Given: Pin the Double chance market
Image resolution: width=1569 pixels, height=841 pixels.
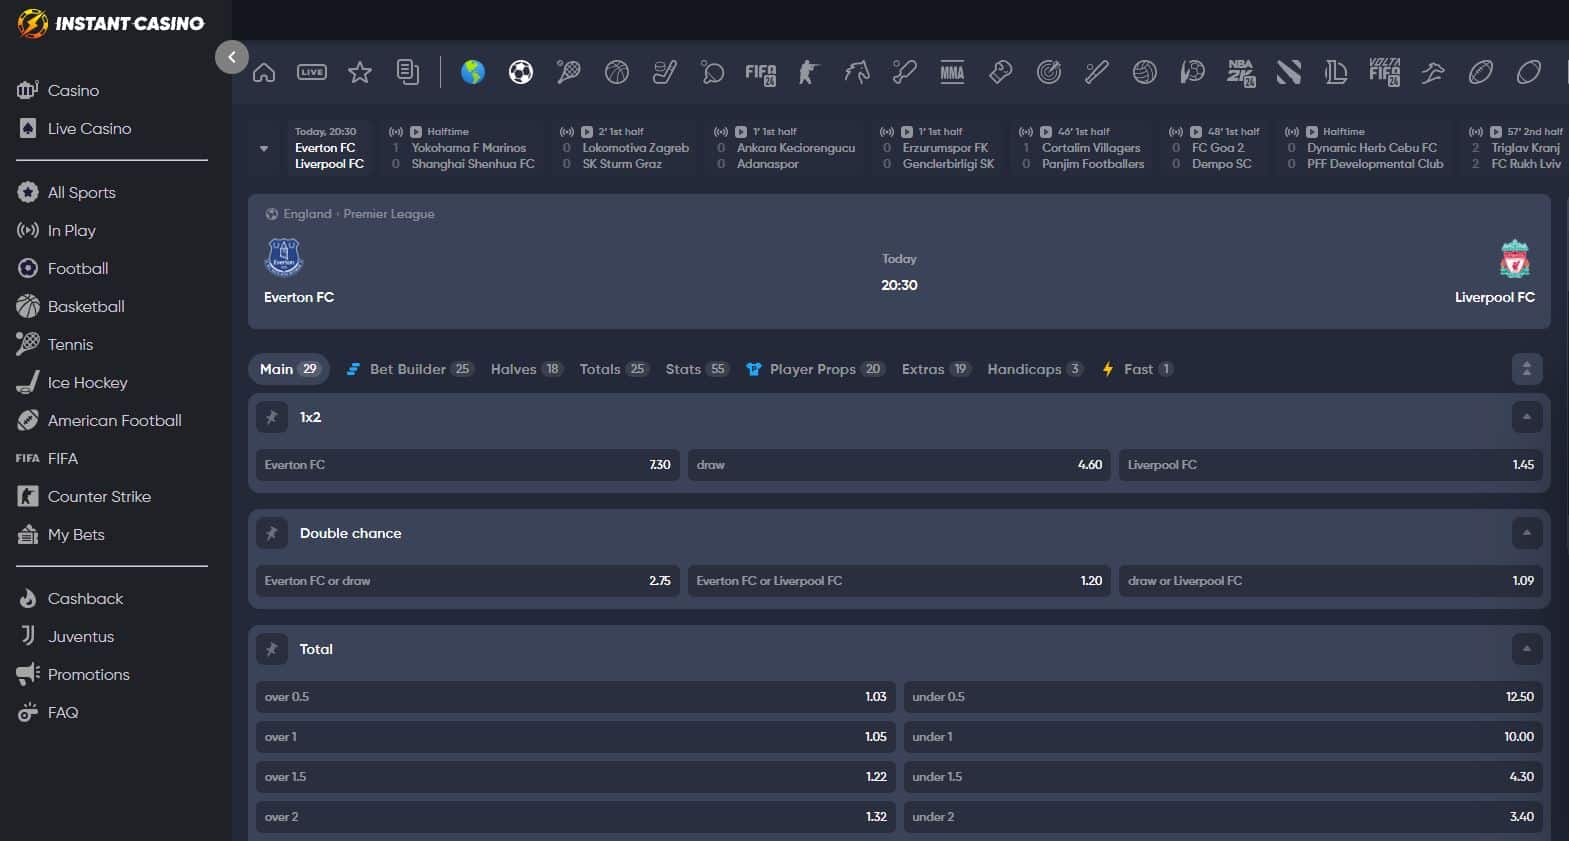Looking at the screenshot, I should tap(272, 533).
